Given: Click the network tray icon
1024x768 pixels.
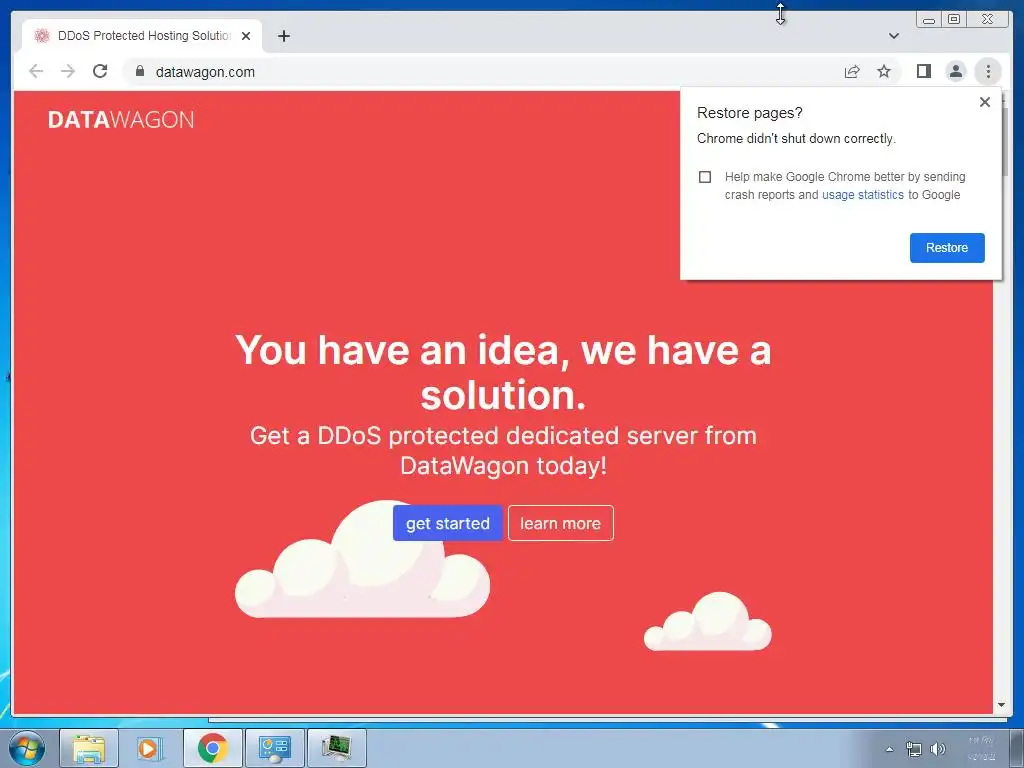Looking at the screenshot, I should click(x=914, y=749).
